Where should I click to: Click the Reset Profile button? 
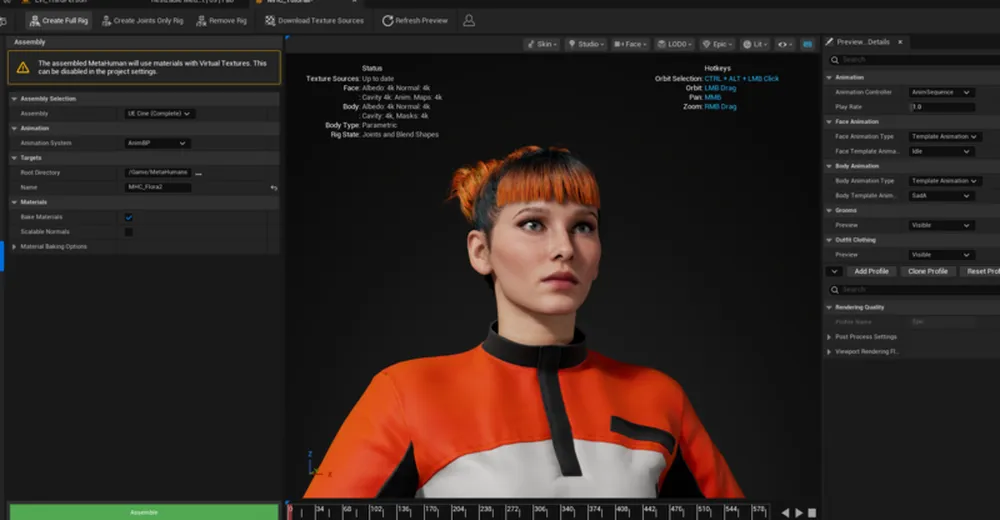(x=980, y=271)
